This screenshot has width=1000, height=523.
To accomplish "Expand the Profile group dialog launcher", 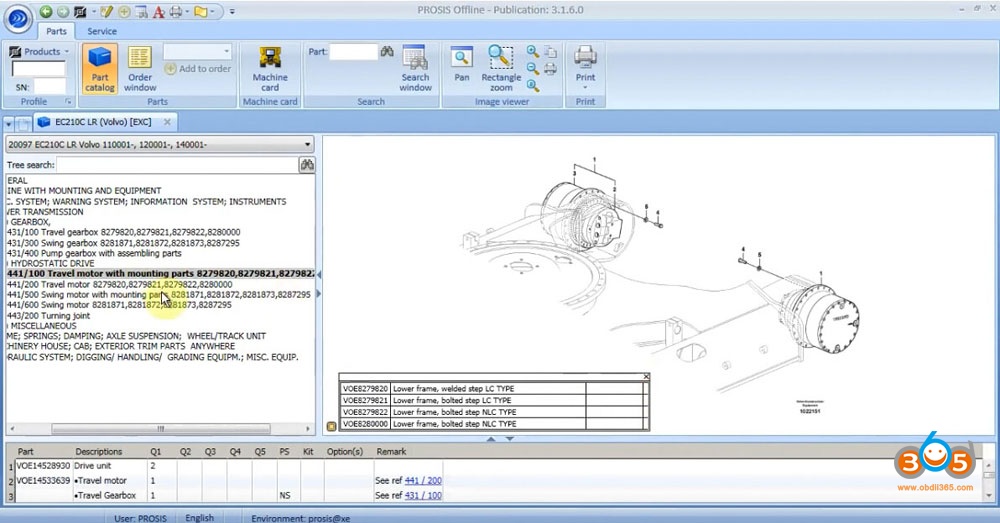I will click(68, 101).
